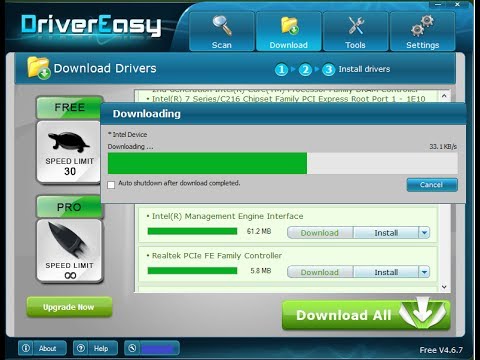Viewport: 480px width, 360px height.
Task: Enable auto shutdown after download completed
Action: 111,185
